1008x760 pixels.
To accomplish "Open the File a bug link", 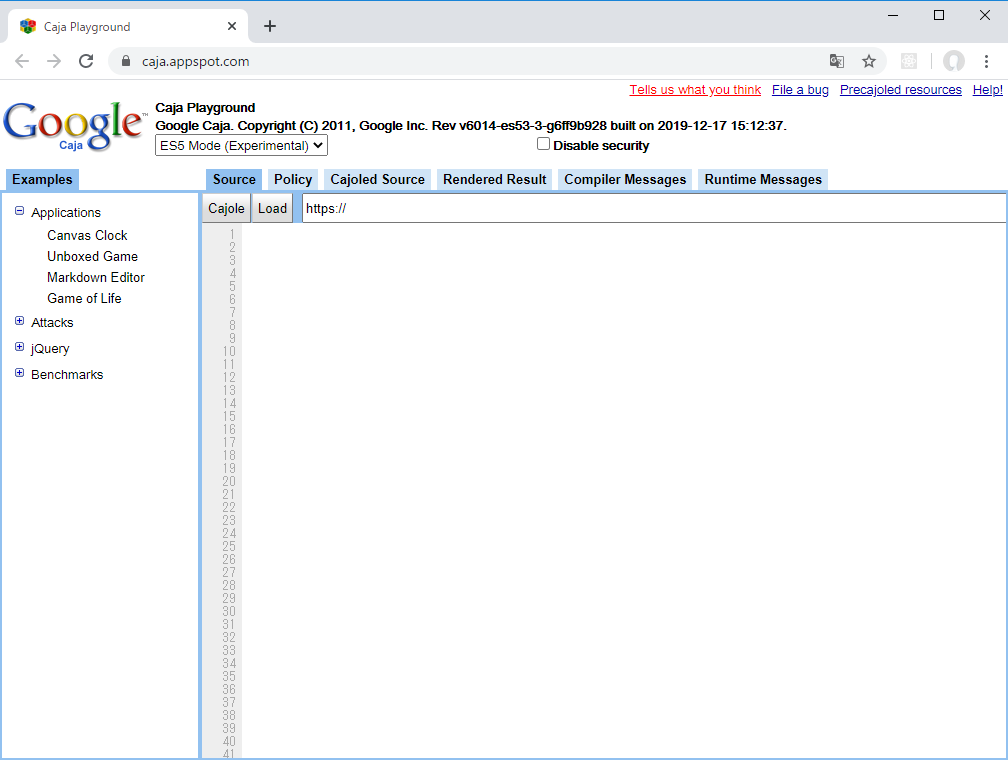I will [x=800, y=89].
